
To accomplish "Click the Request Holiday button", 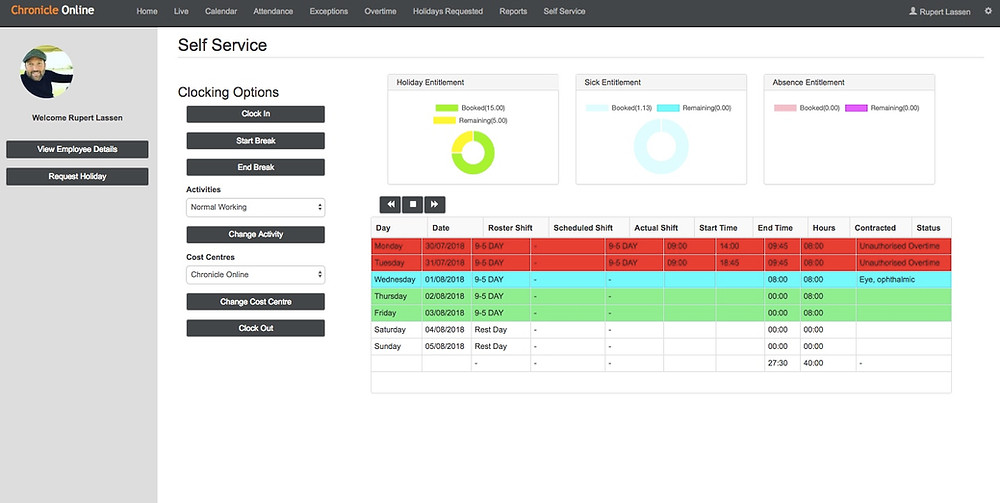I will [x=77, y=177].
